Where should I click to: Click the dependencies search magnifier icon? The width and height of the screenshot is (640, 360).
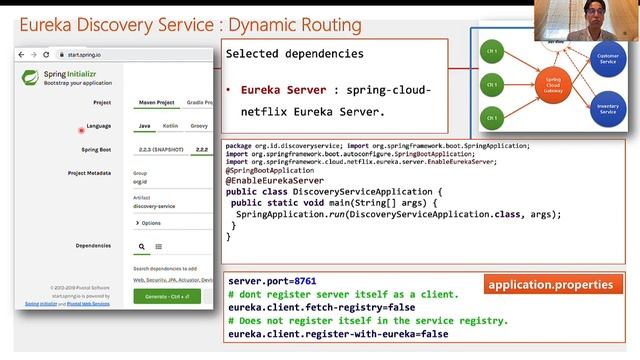[x=142, y=247]
